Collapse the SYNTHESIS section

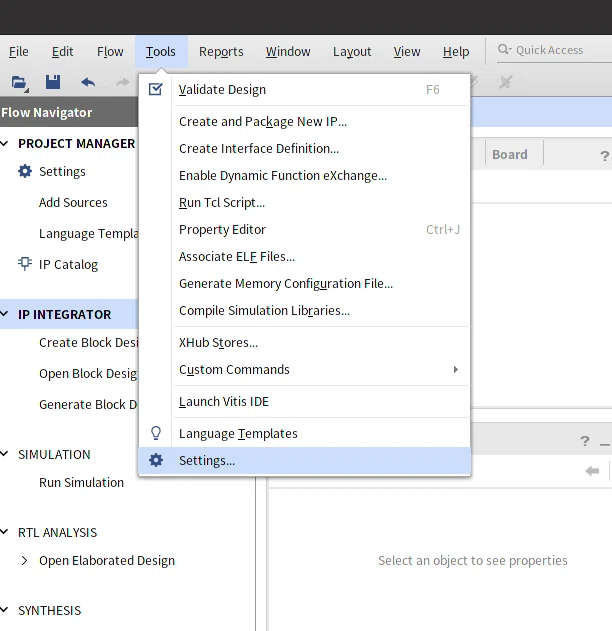[x=4, y=610]
